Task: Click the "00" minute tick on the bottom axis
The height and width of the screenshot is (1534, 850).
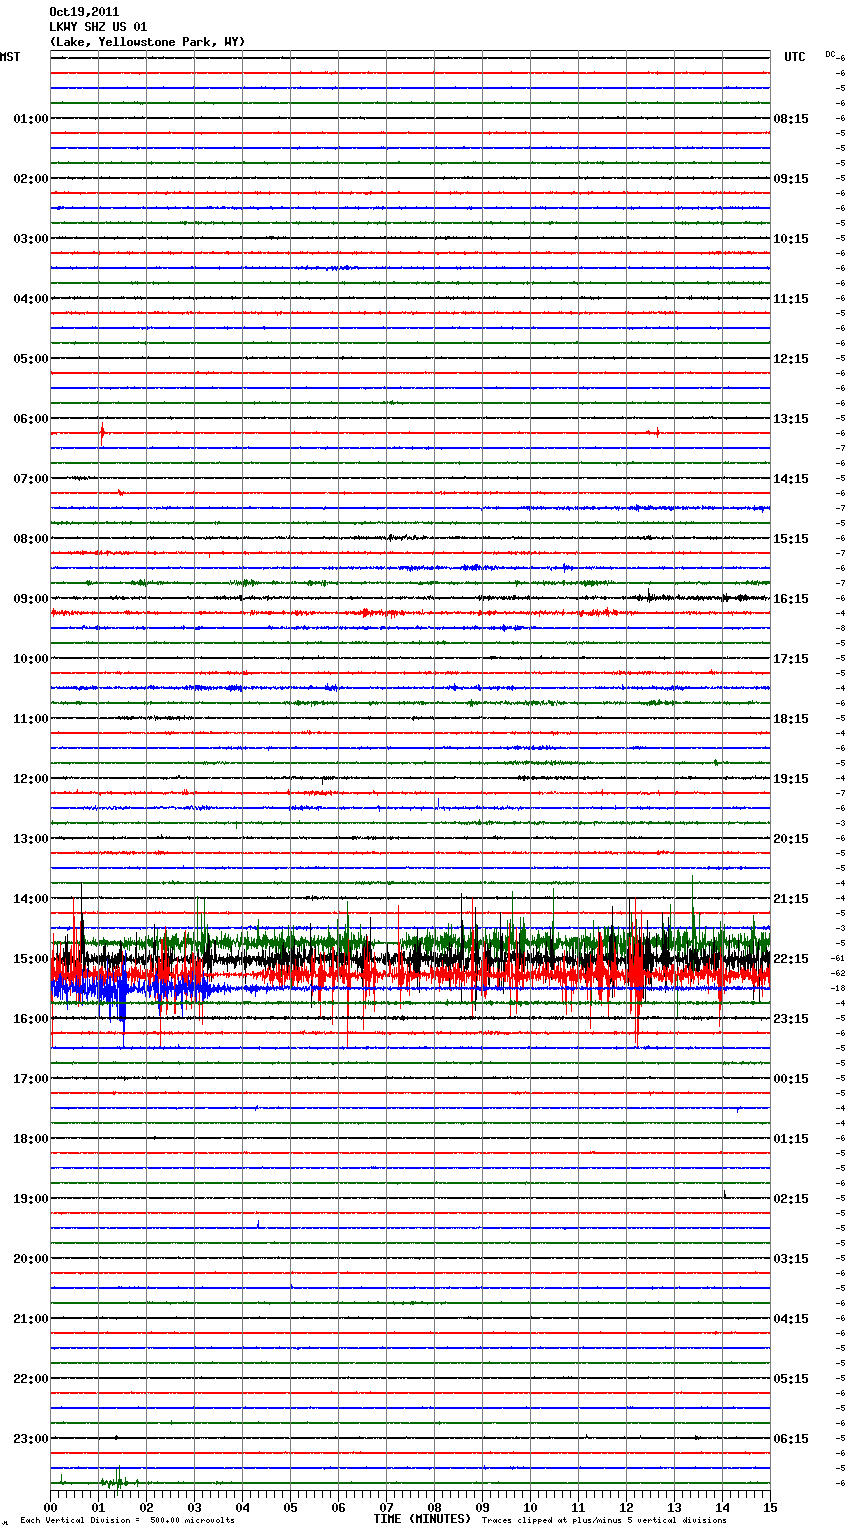Action: 50,1507
